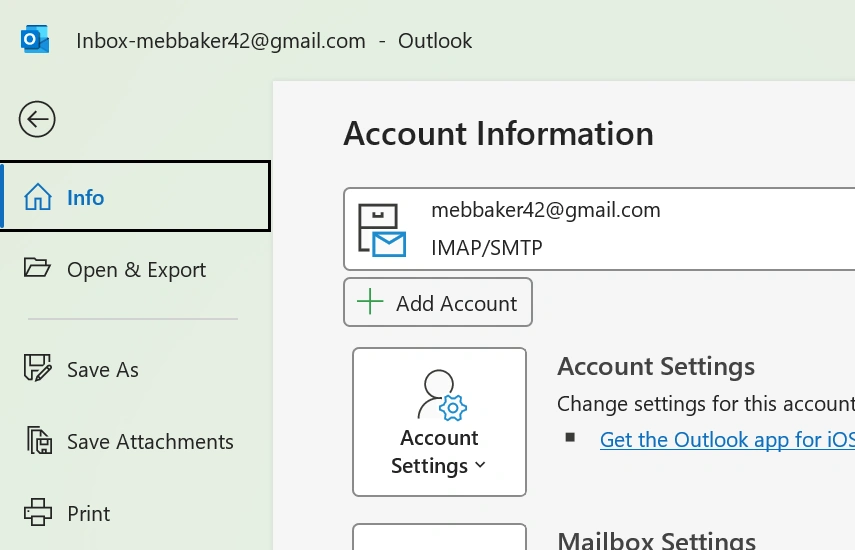Click the Mailbox Settings heading
The image size is (855, 550).
[657, 540]
